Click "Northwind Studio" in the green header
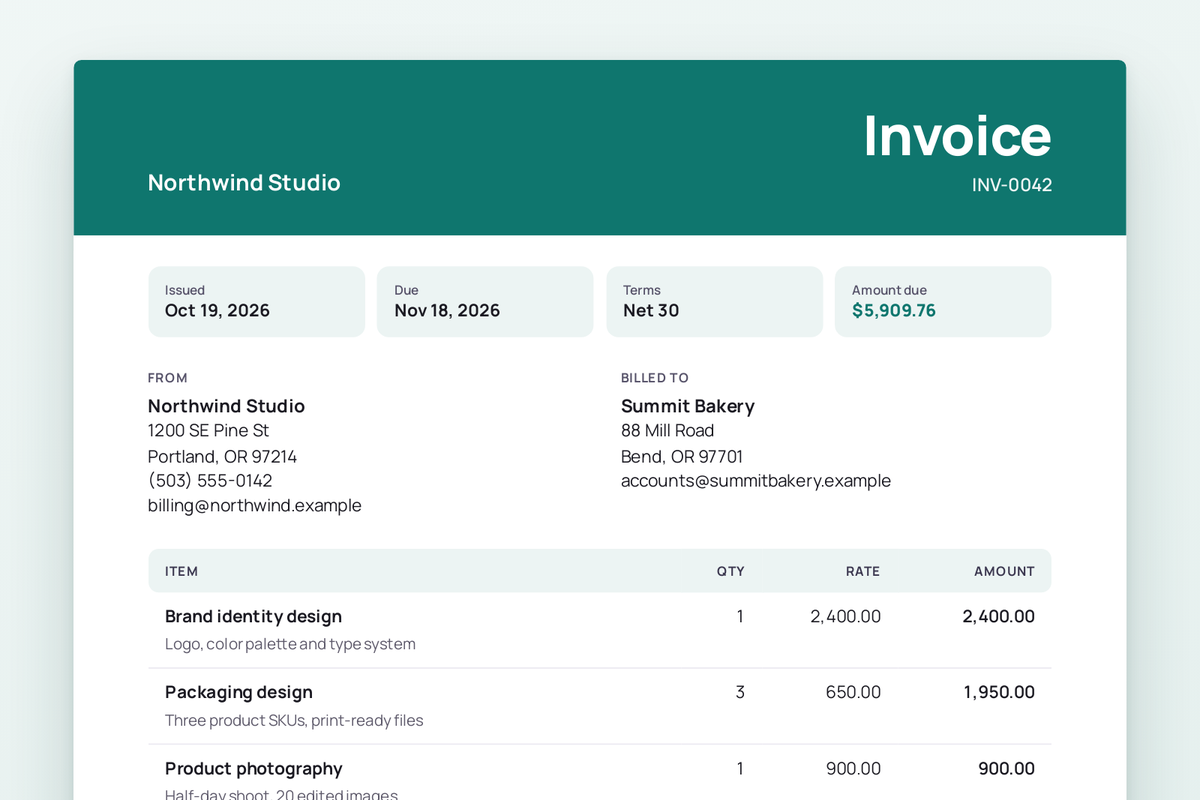The height and width of the screenshot is (800, 1200). tap(244, 182)
